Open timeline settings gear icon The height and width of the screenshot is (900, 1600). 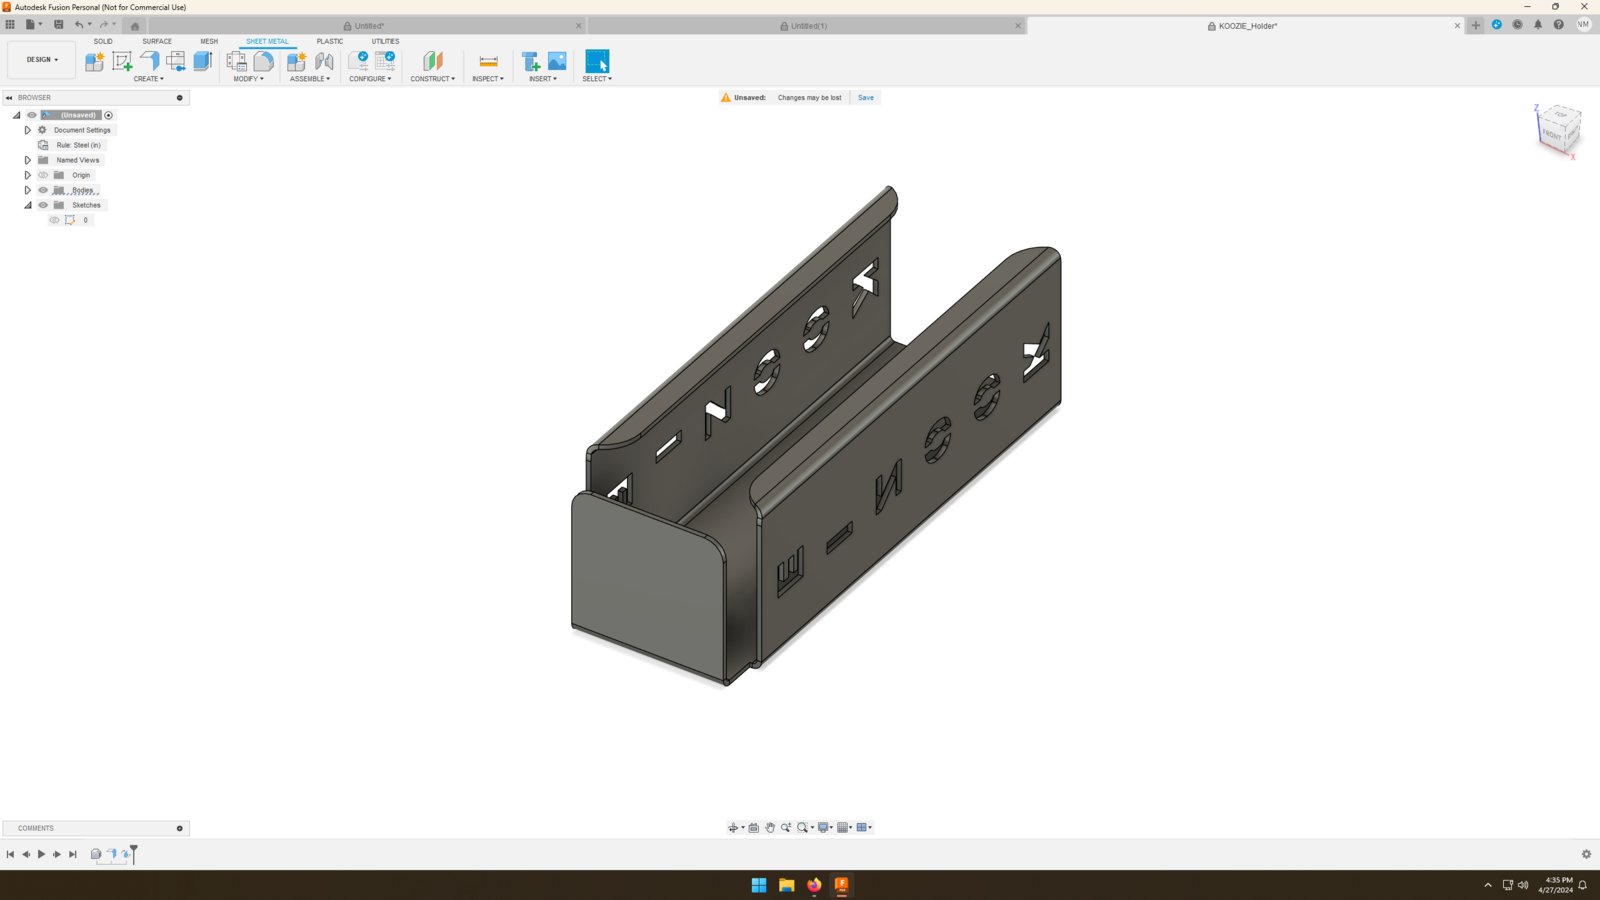[x=1586, y=854]
